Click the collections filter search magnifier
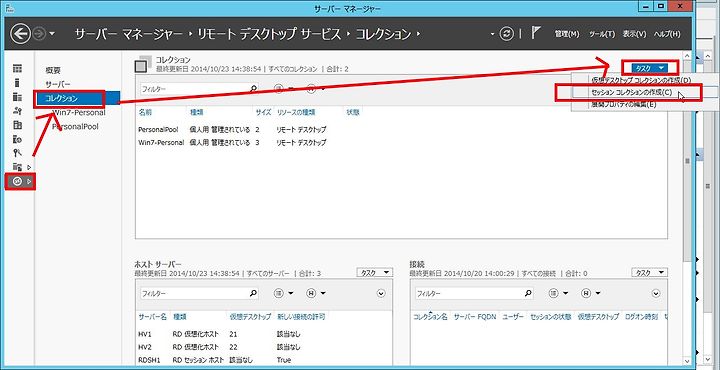720x370 pixels. click(x=253, y=89)
